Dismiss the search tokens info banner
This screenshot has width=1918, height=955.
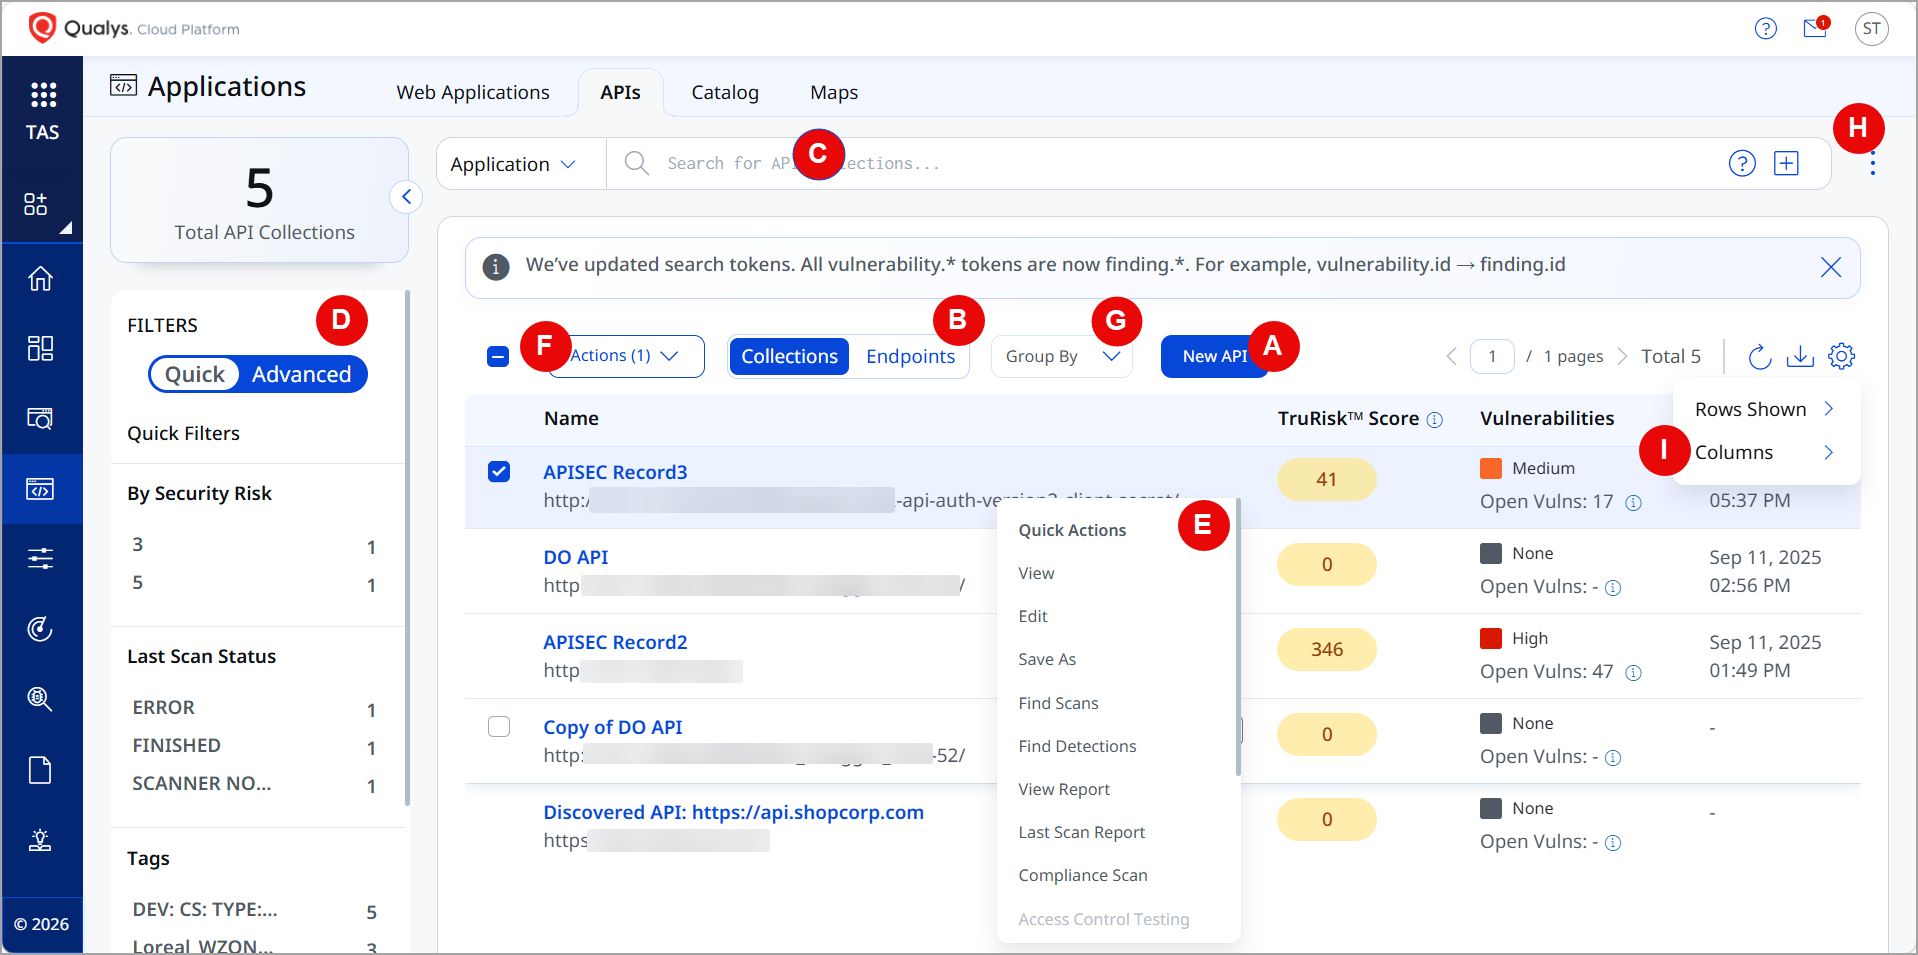1831,267
